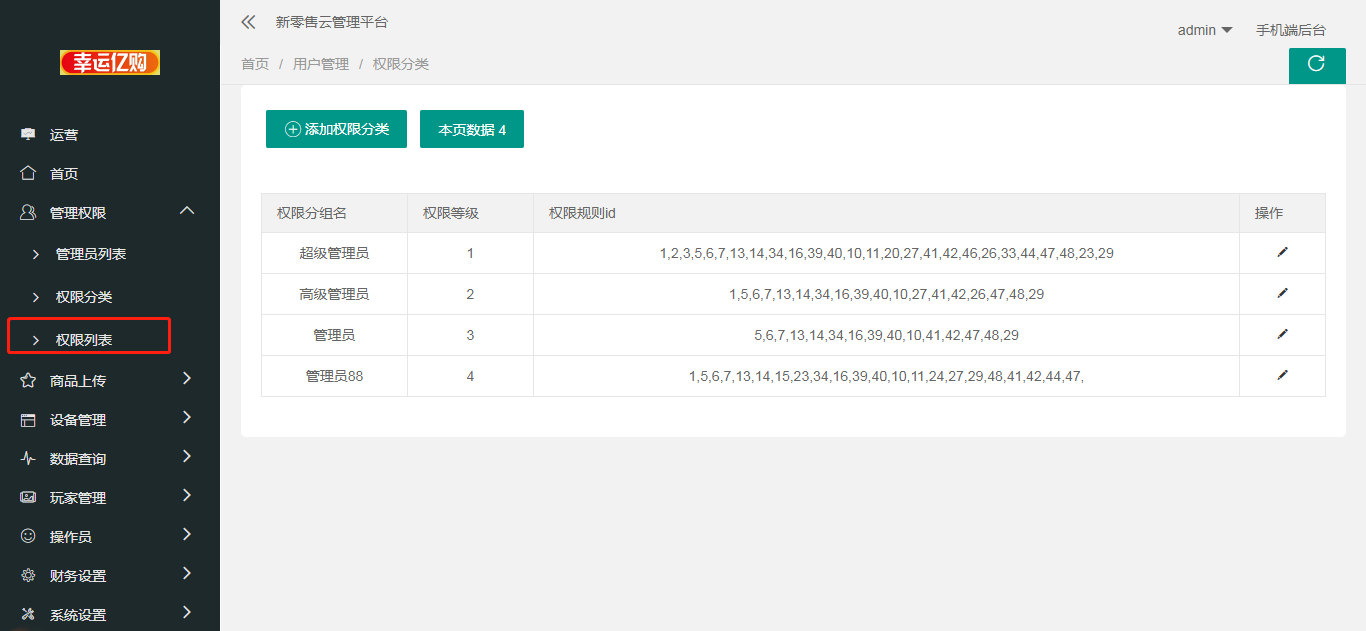This screenshot has width=1366, height=631.
Task: Open 手机端后台 link
Action: pyautogui.click(x=1290, y=30)
